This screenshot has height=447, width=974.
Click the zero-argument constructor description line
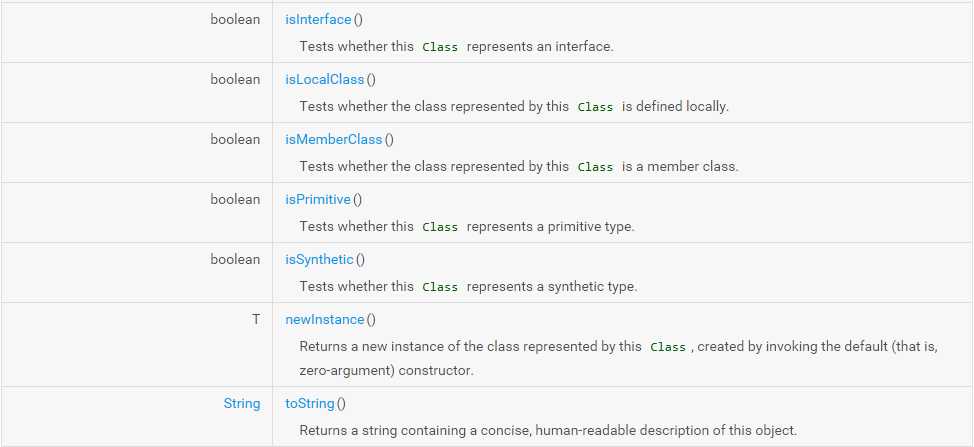(x=386, y=371)
